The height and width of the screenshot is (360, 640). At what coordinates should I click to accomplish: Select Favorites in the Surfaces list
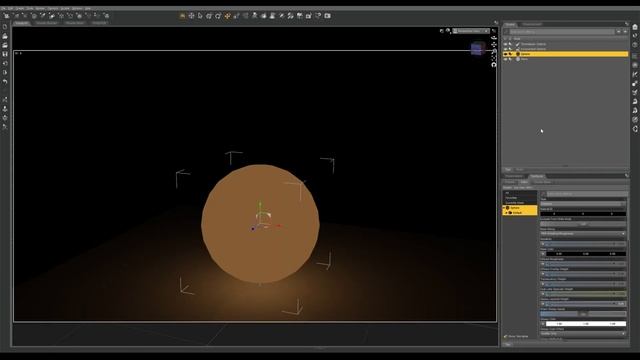coord(511,198)
